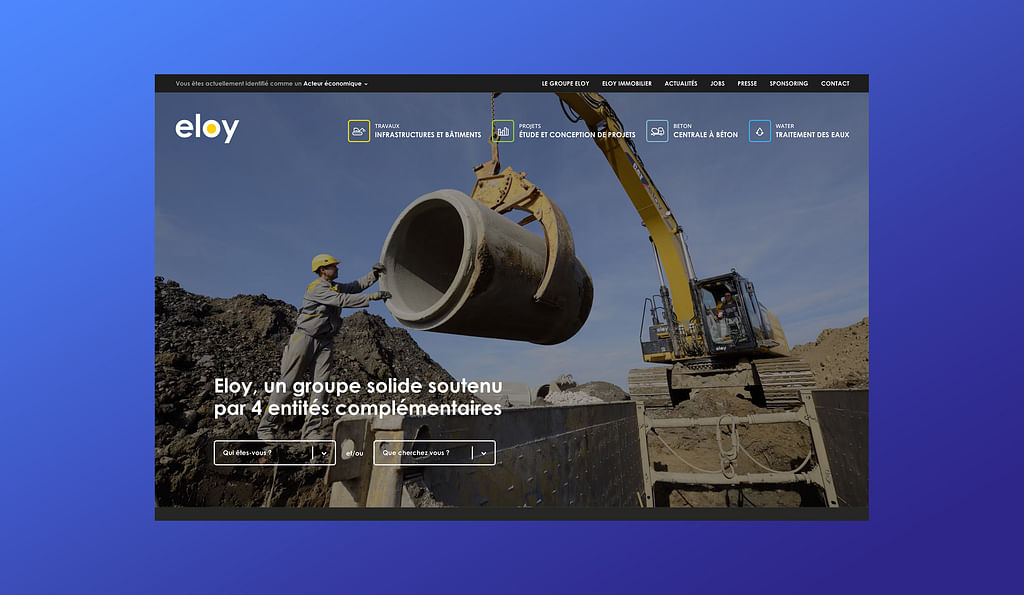This screenshot has width=1024, height=595.
Task: Open Étude et Conception de Projets link
Action: click(577, 135)
